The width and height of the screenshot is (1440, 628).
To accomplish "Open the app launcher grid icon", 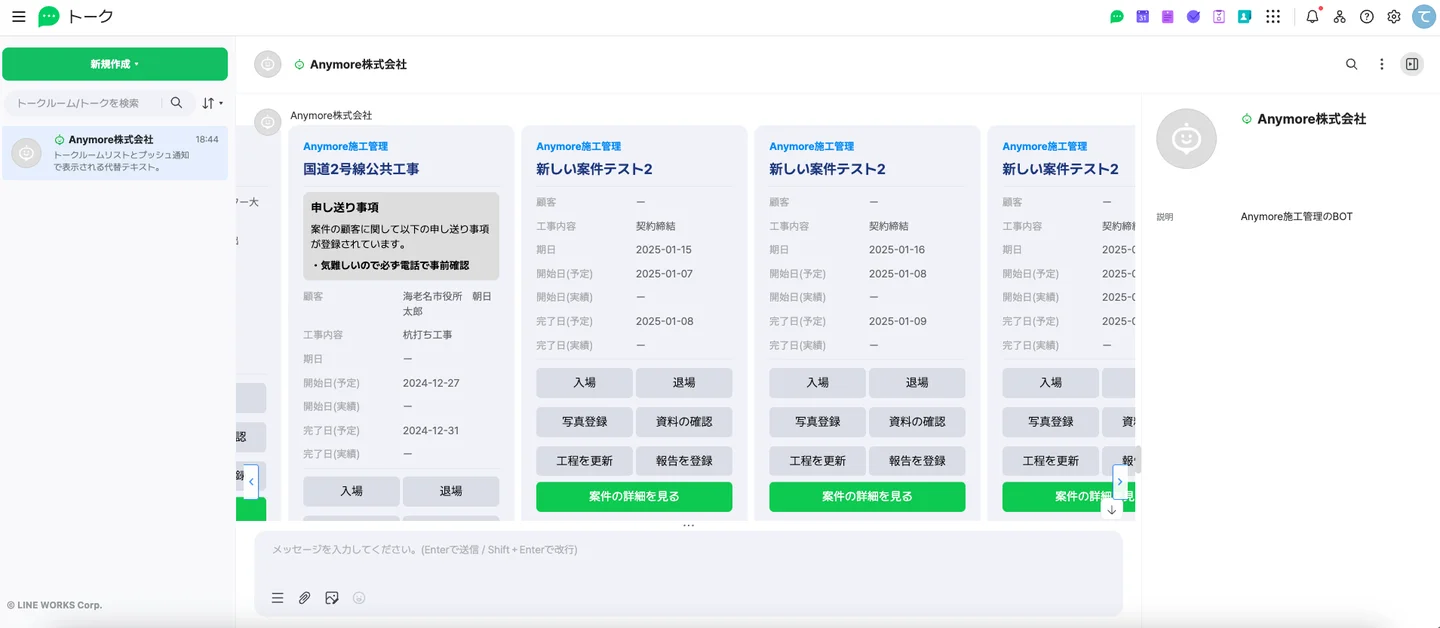I will point(1273,17).
